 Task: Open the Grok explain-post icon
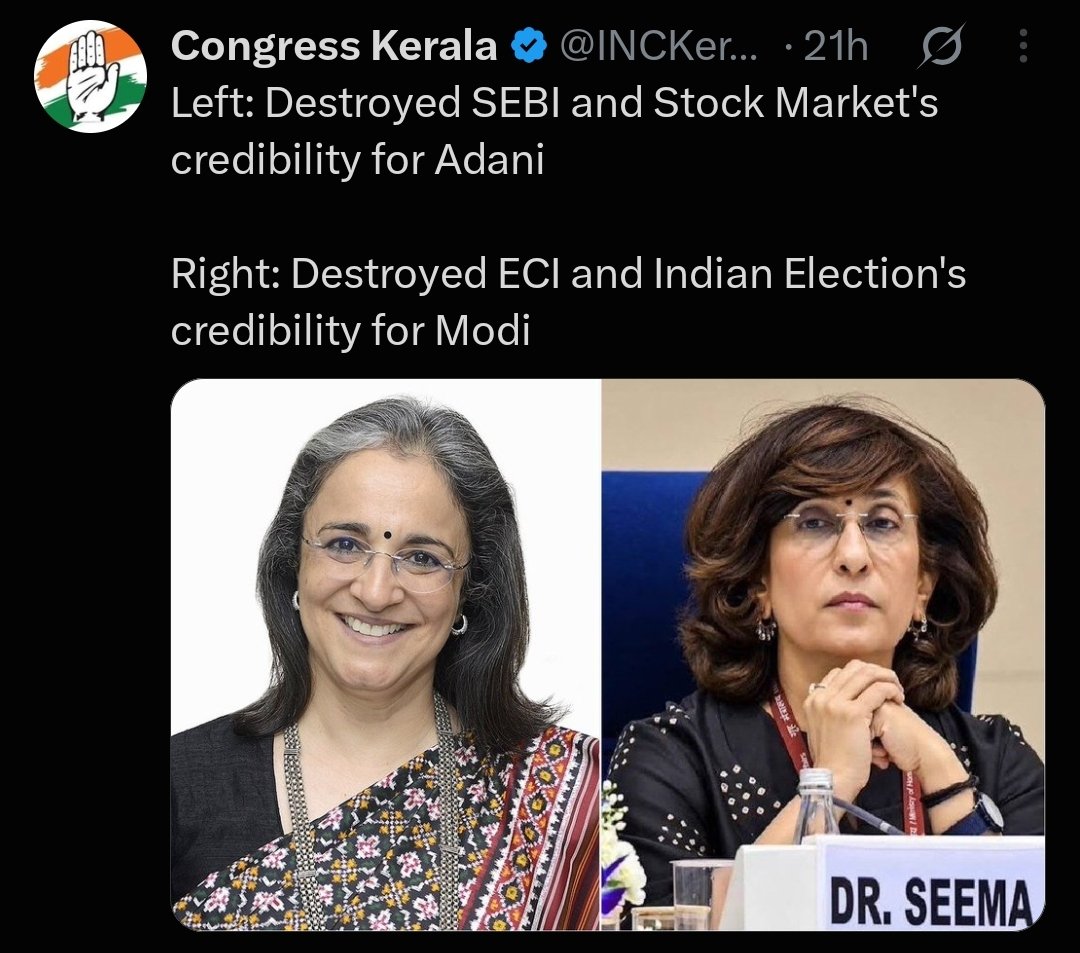(942, 46)
